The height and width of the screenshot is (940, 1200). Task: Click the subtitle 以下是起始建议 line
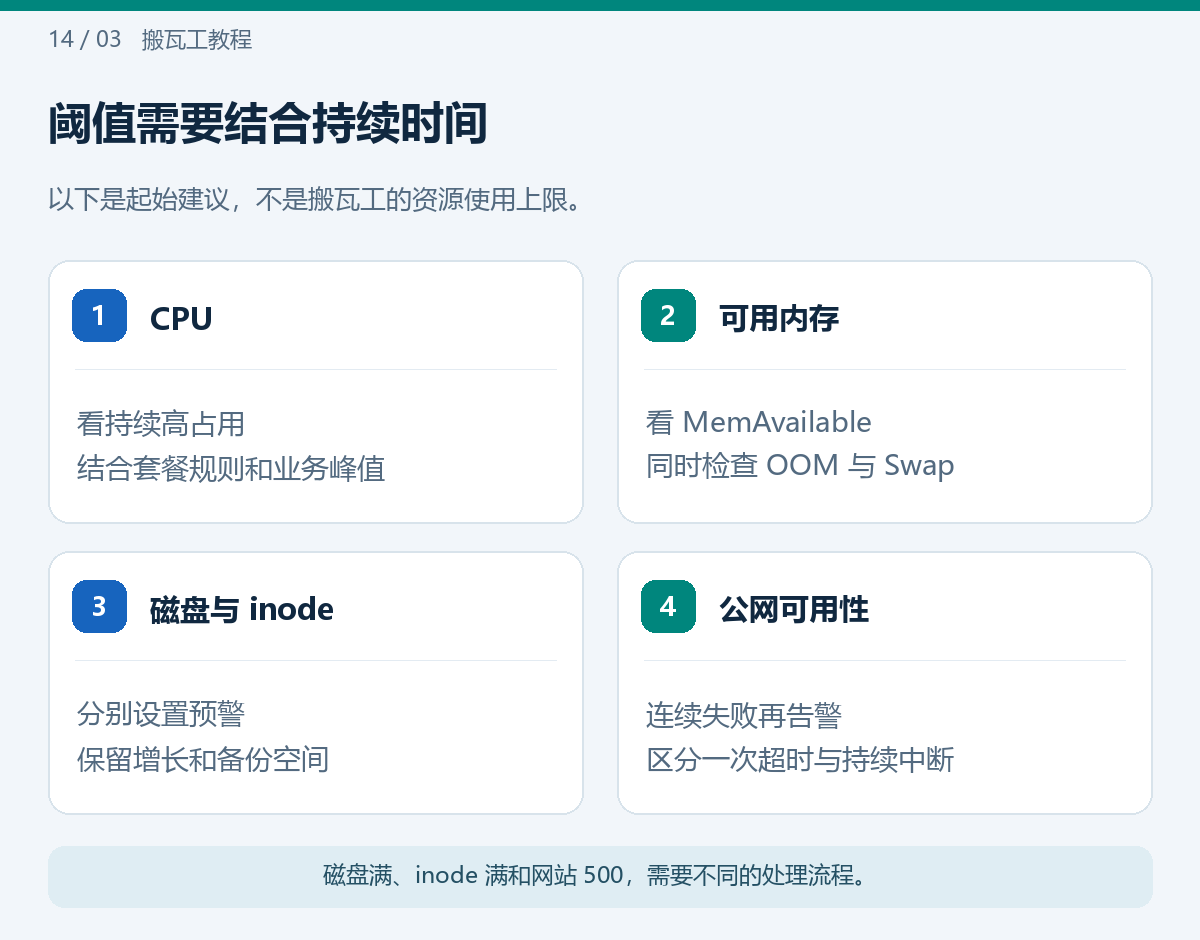click(x=315, y=200)
